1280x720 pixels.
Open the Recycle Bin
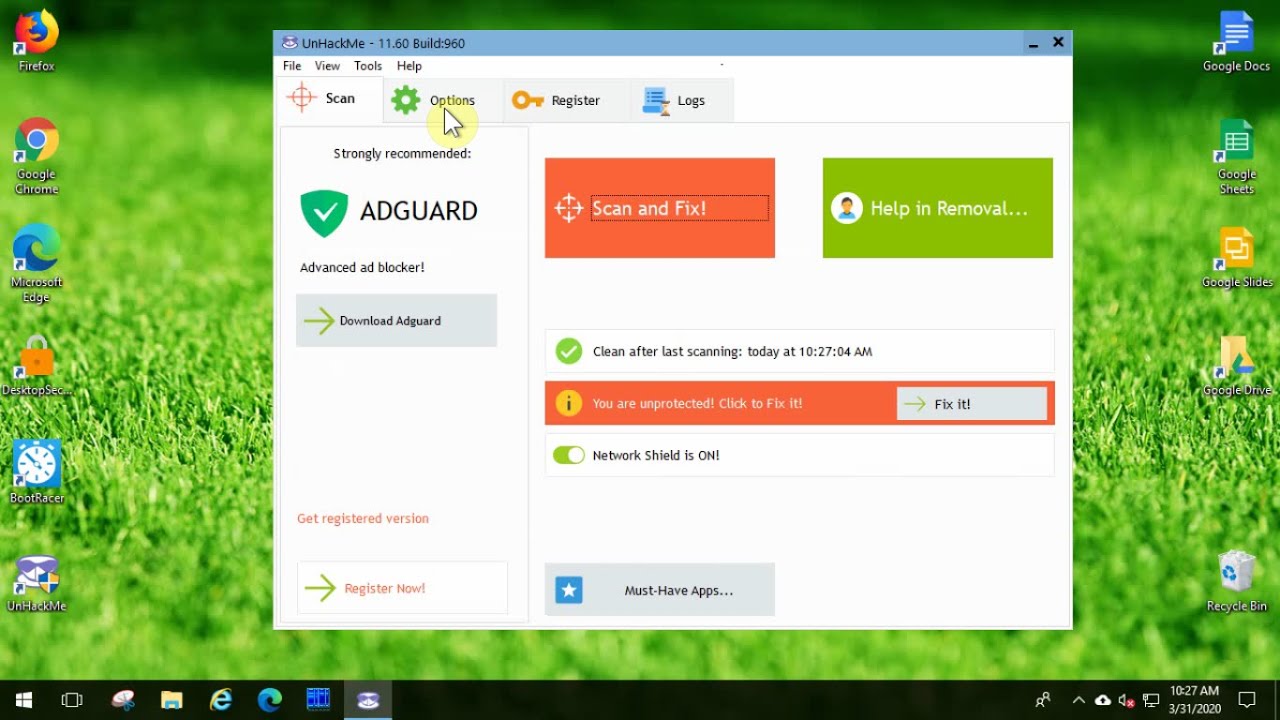[x=1236, y=581]
